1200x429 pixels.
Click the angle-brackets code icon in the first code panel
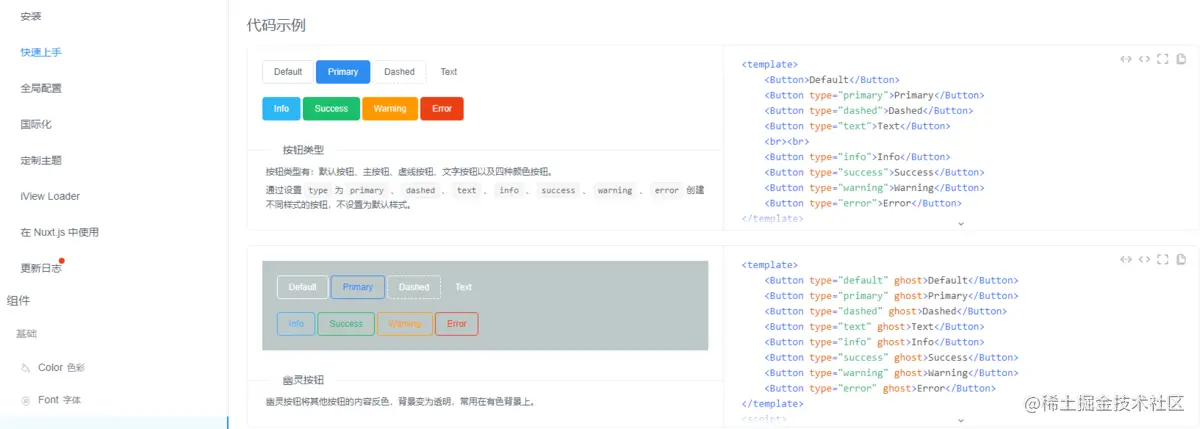[x=1145, y=59]
